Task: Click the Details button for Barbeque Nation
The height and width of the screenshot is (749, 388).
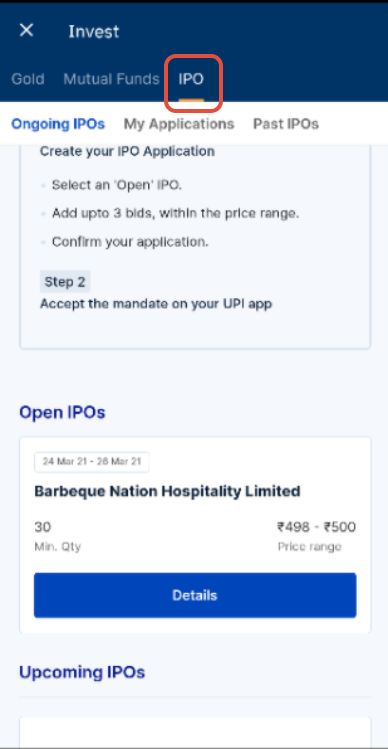Action: [195, 595]
